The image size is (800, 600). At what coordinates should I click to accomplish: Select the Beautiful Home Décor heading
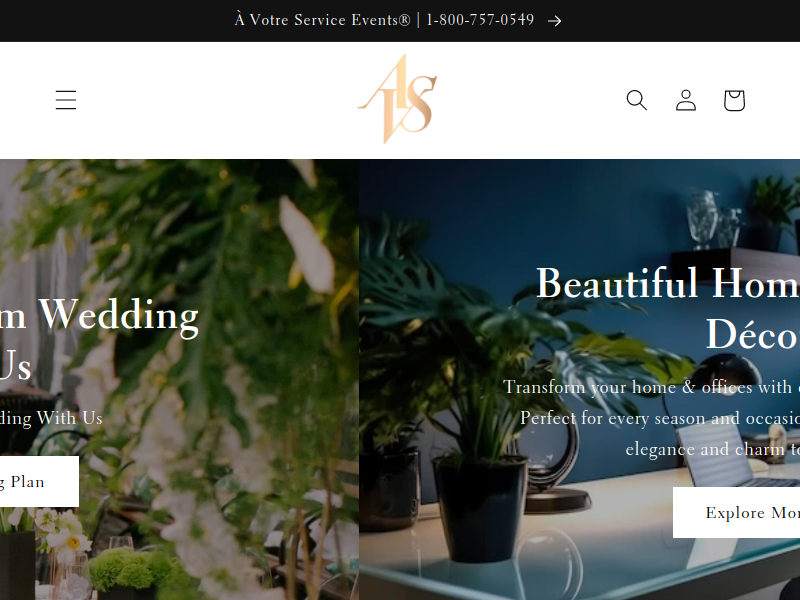click(668, 308)
